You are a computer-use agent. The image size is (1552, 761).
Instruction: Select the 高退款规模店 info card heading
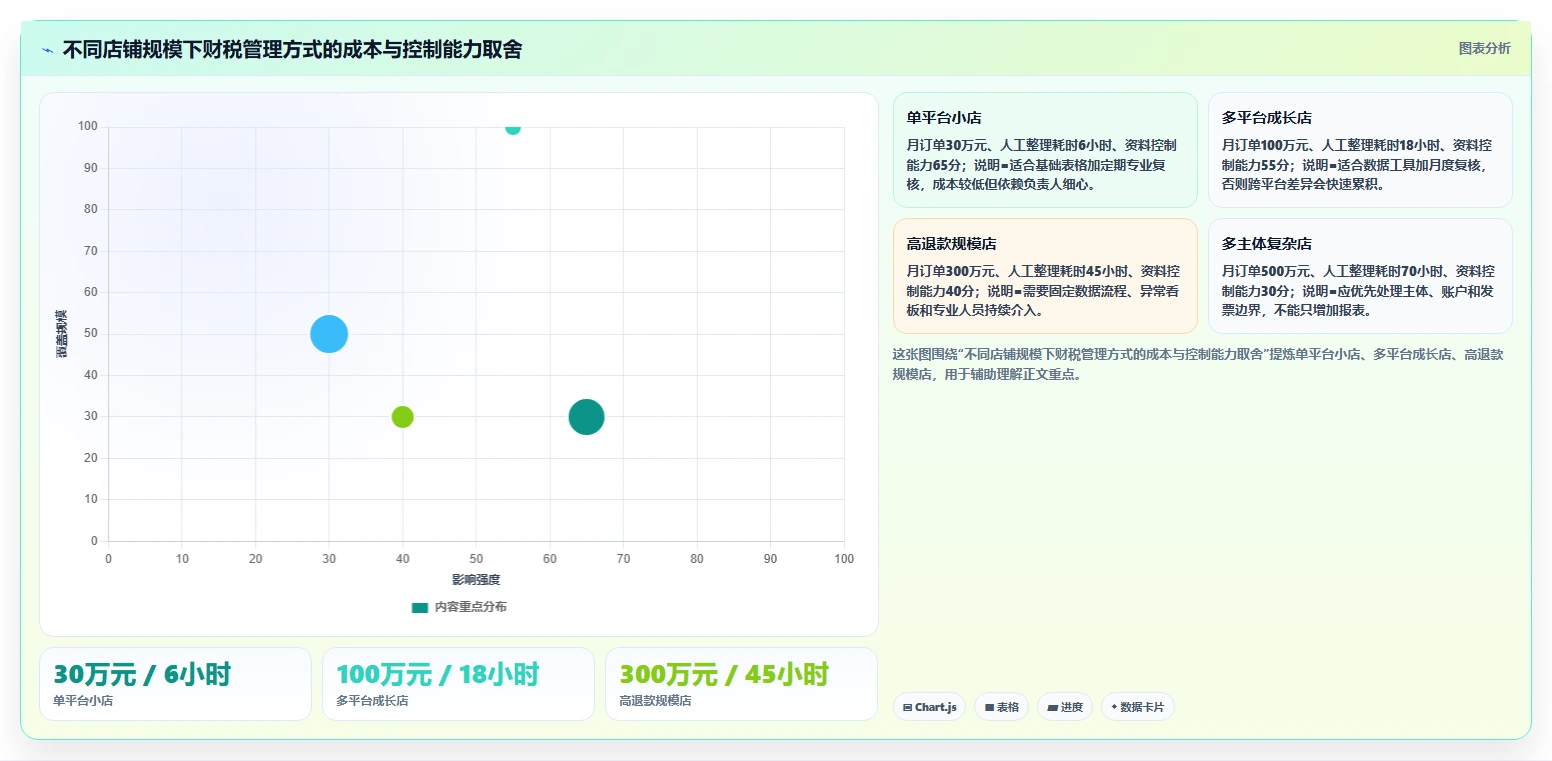pos(951,244)
